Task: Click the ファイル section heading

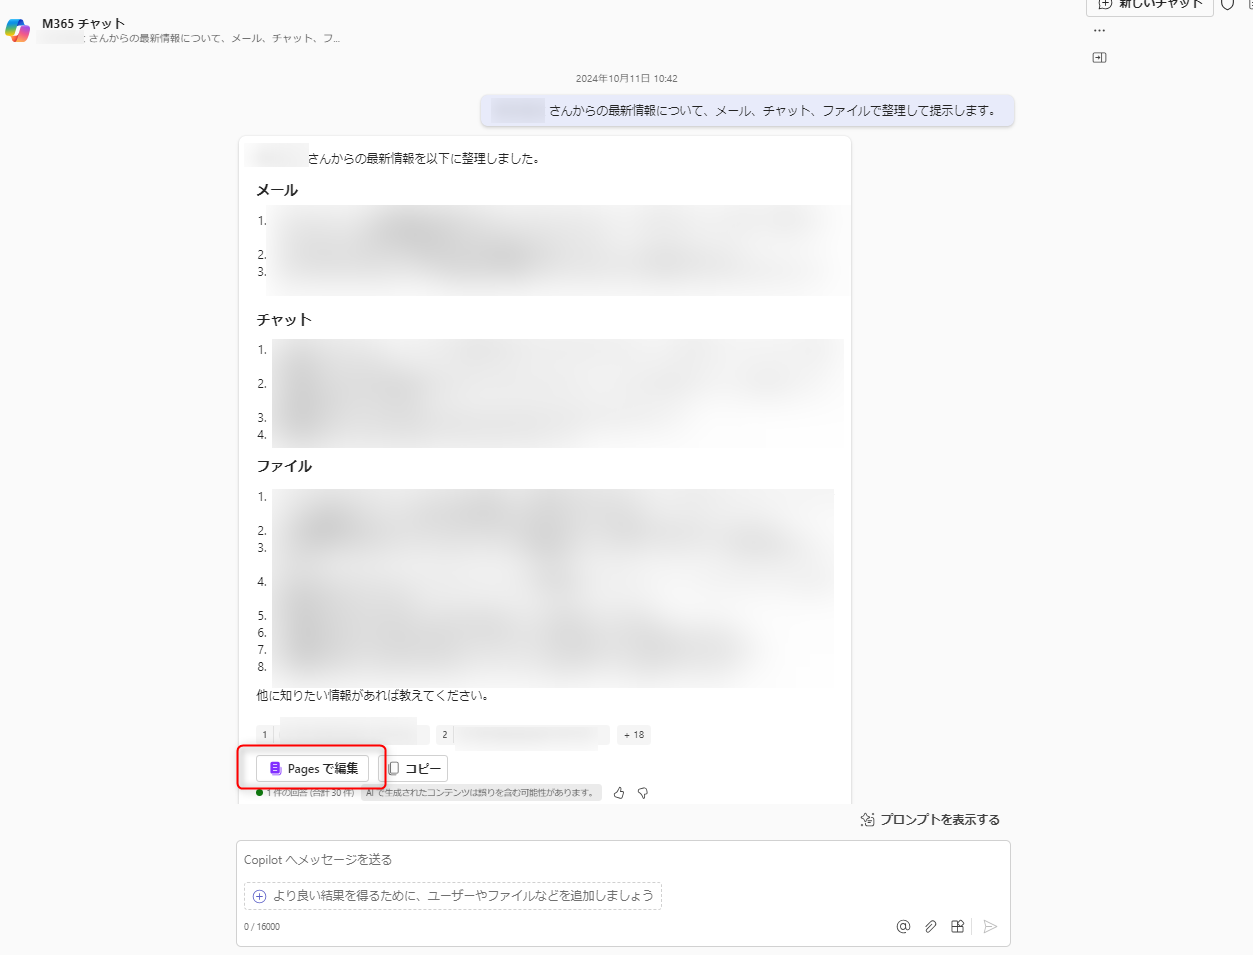Action: (x=284, y=466)
